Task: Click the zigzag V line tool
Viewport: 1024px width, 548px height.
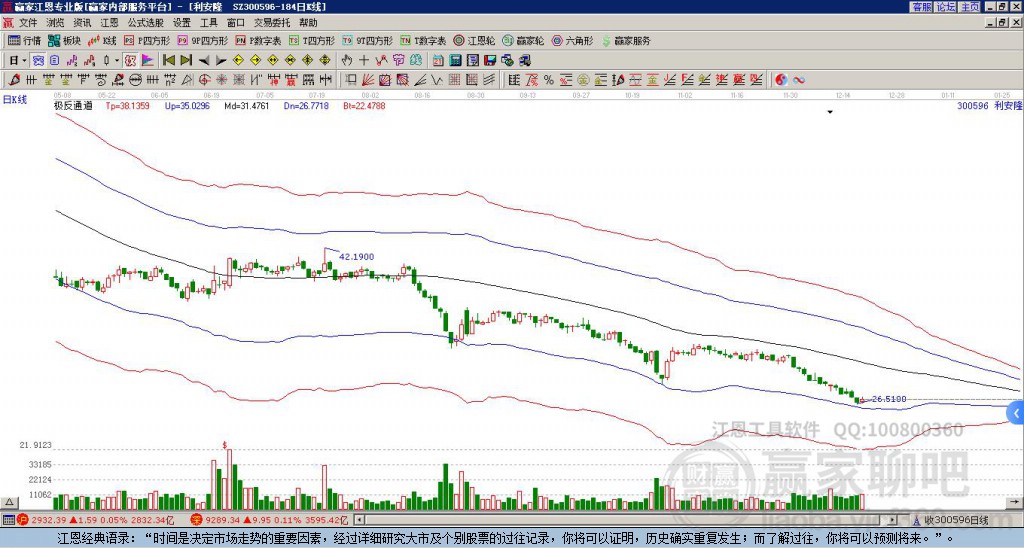Action: 437,80
